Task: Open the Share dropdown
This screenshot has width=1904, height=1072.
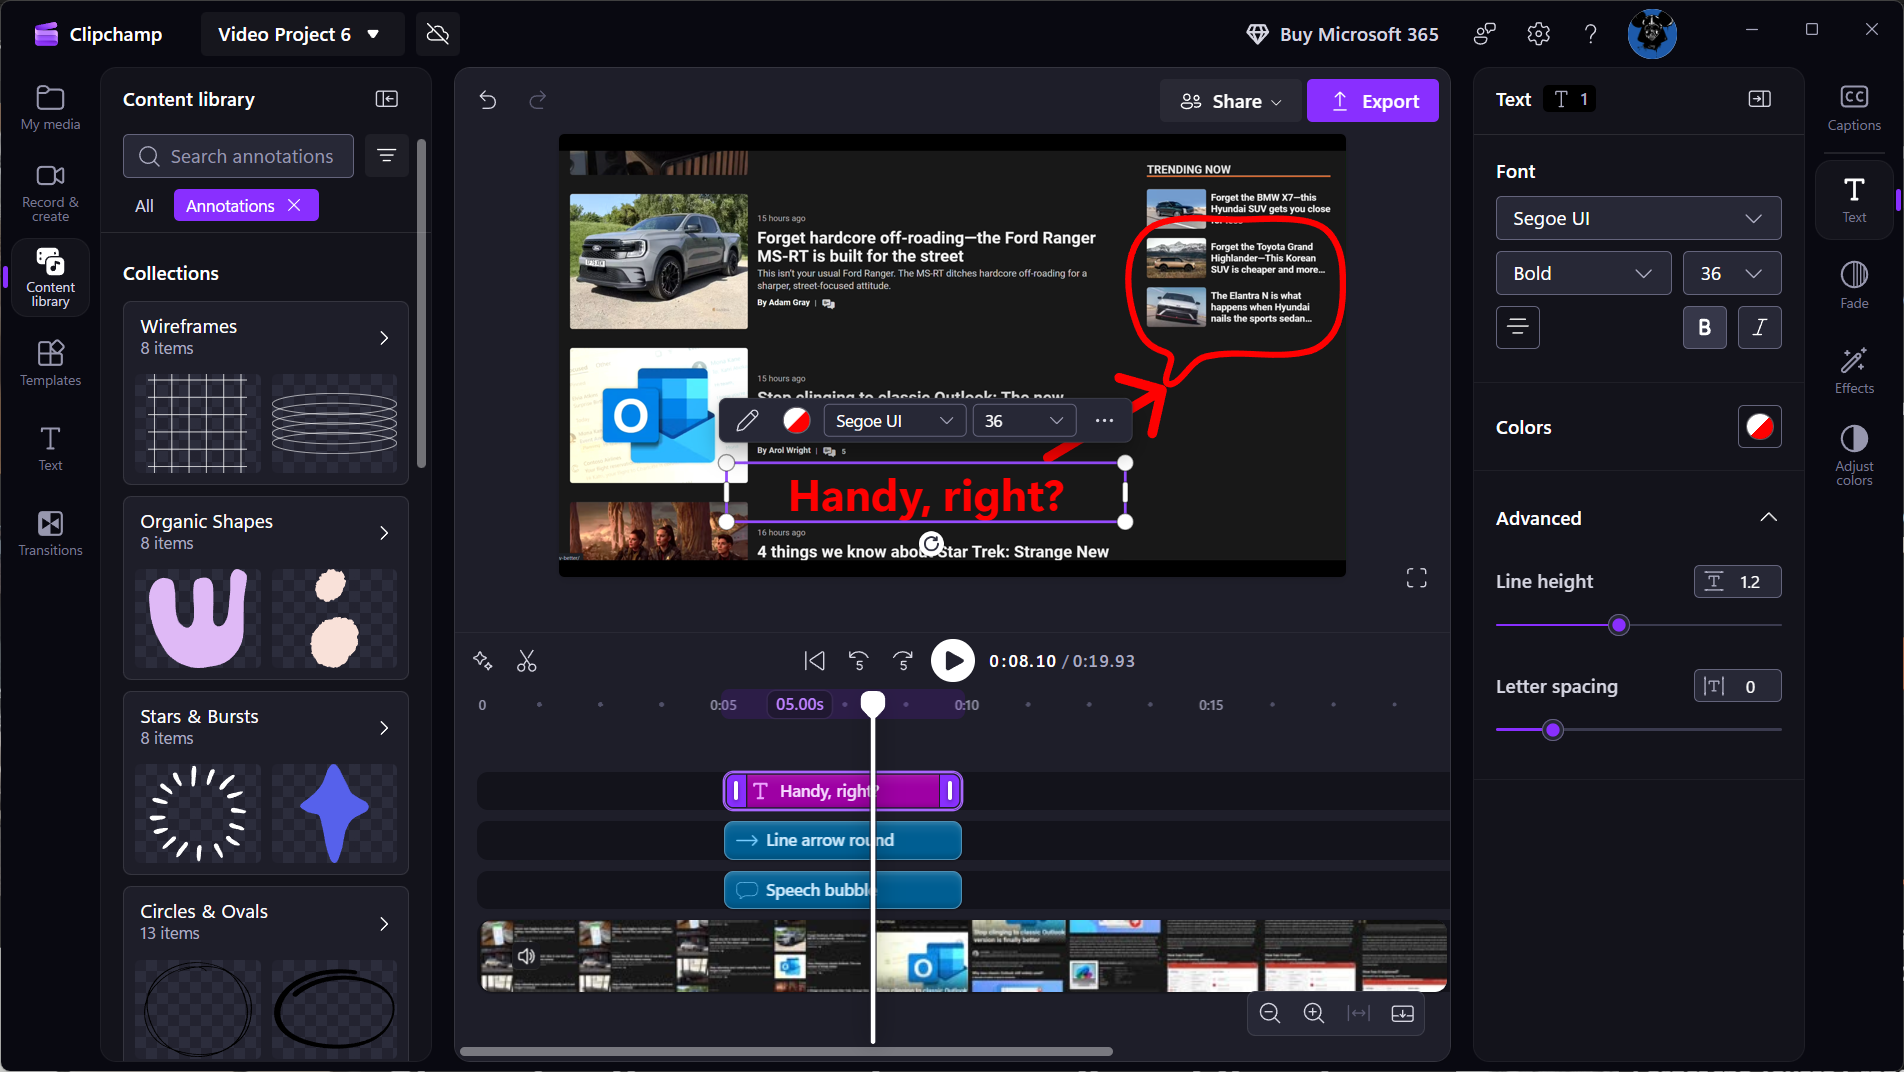Action: [x=1231, y=101]
